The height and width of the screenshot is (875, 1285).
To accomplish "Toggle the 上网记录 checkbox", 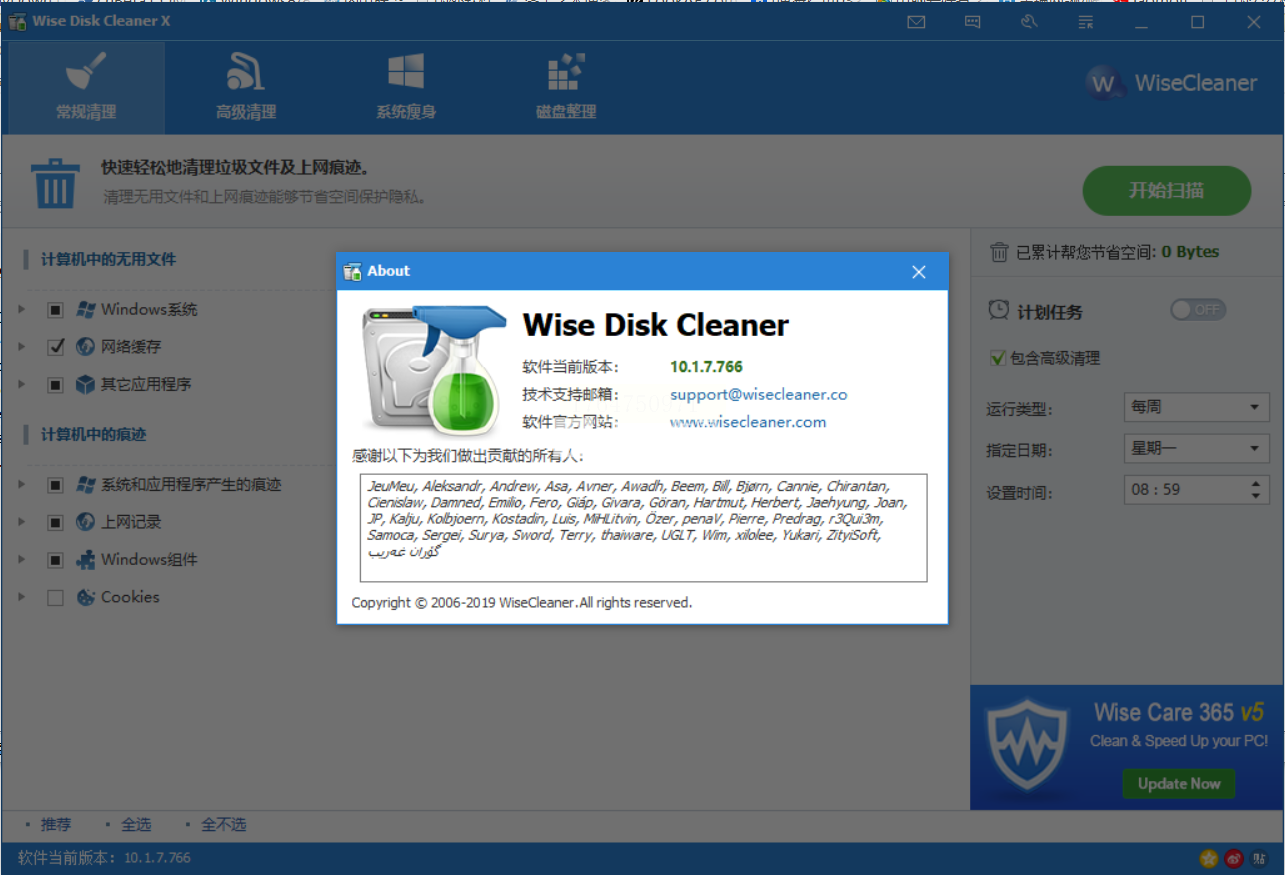I will point(55,522).
